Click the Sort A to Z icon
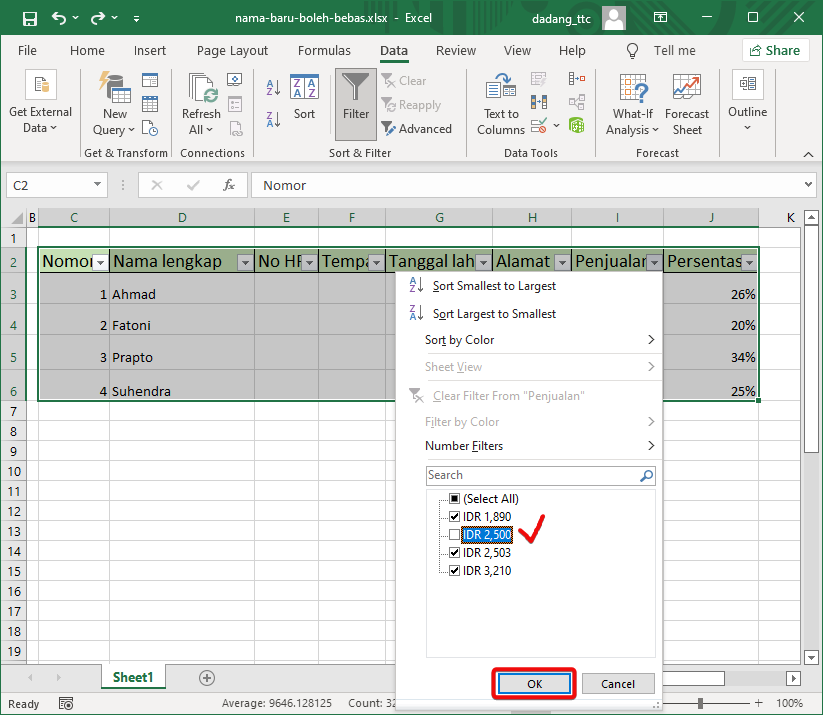823x715 pixels. click(x=272, y=88)
